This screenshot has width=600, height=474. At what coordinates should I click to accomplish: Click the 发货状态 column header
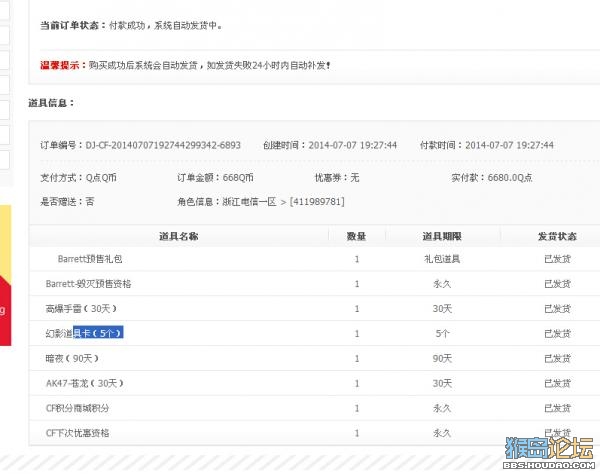pos(557,236)
